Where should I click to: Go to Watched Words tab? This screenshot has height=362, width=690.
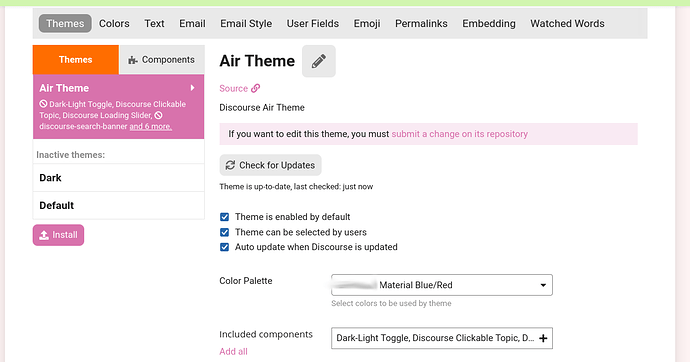567,23
